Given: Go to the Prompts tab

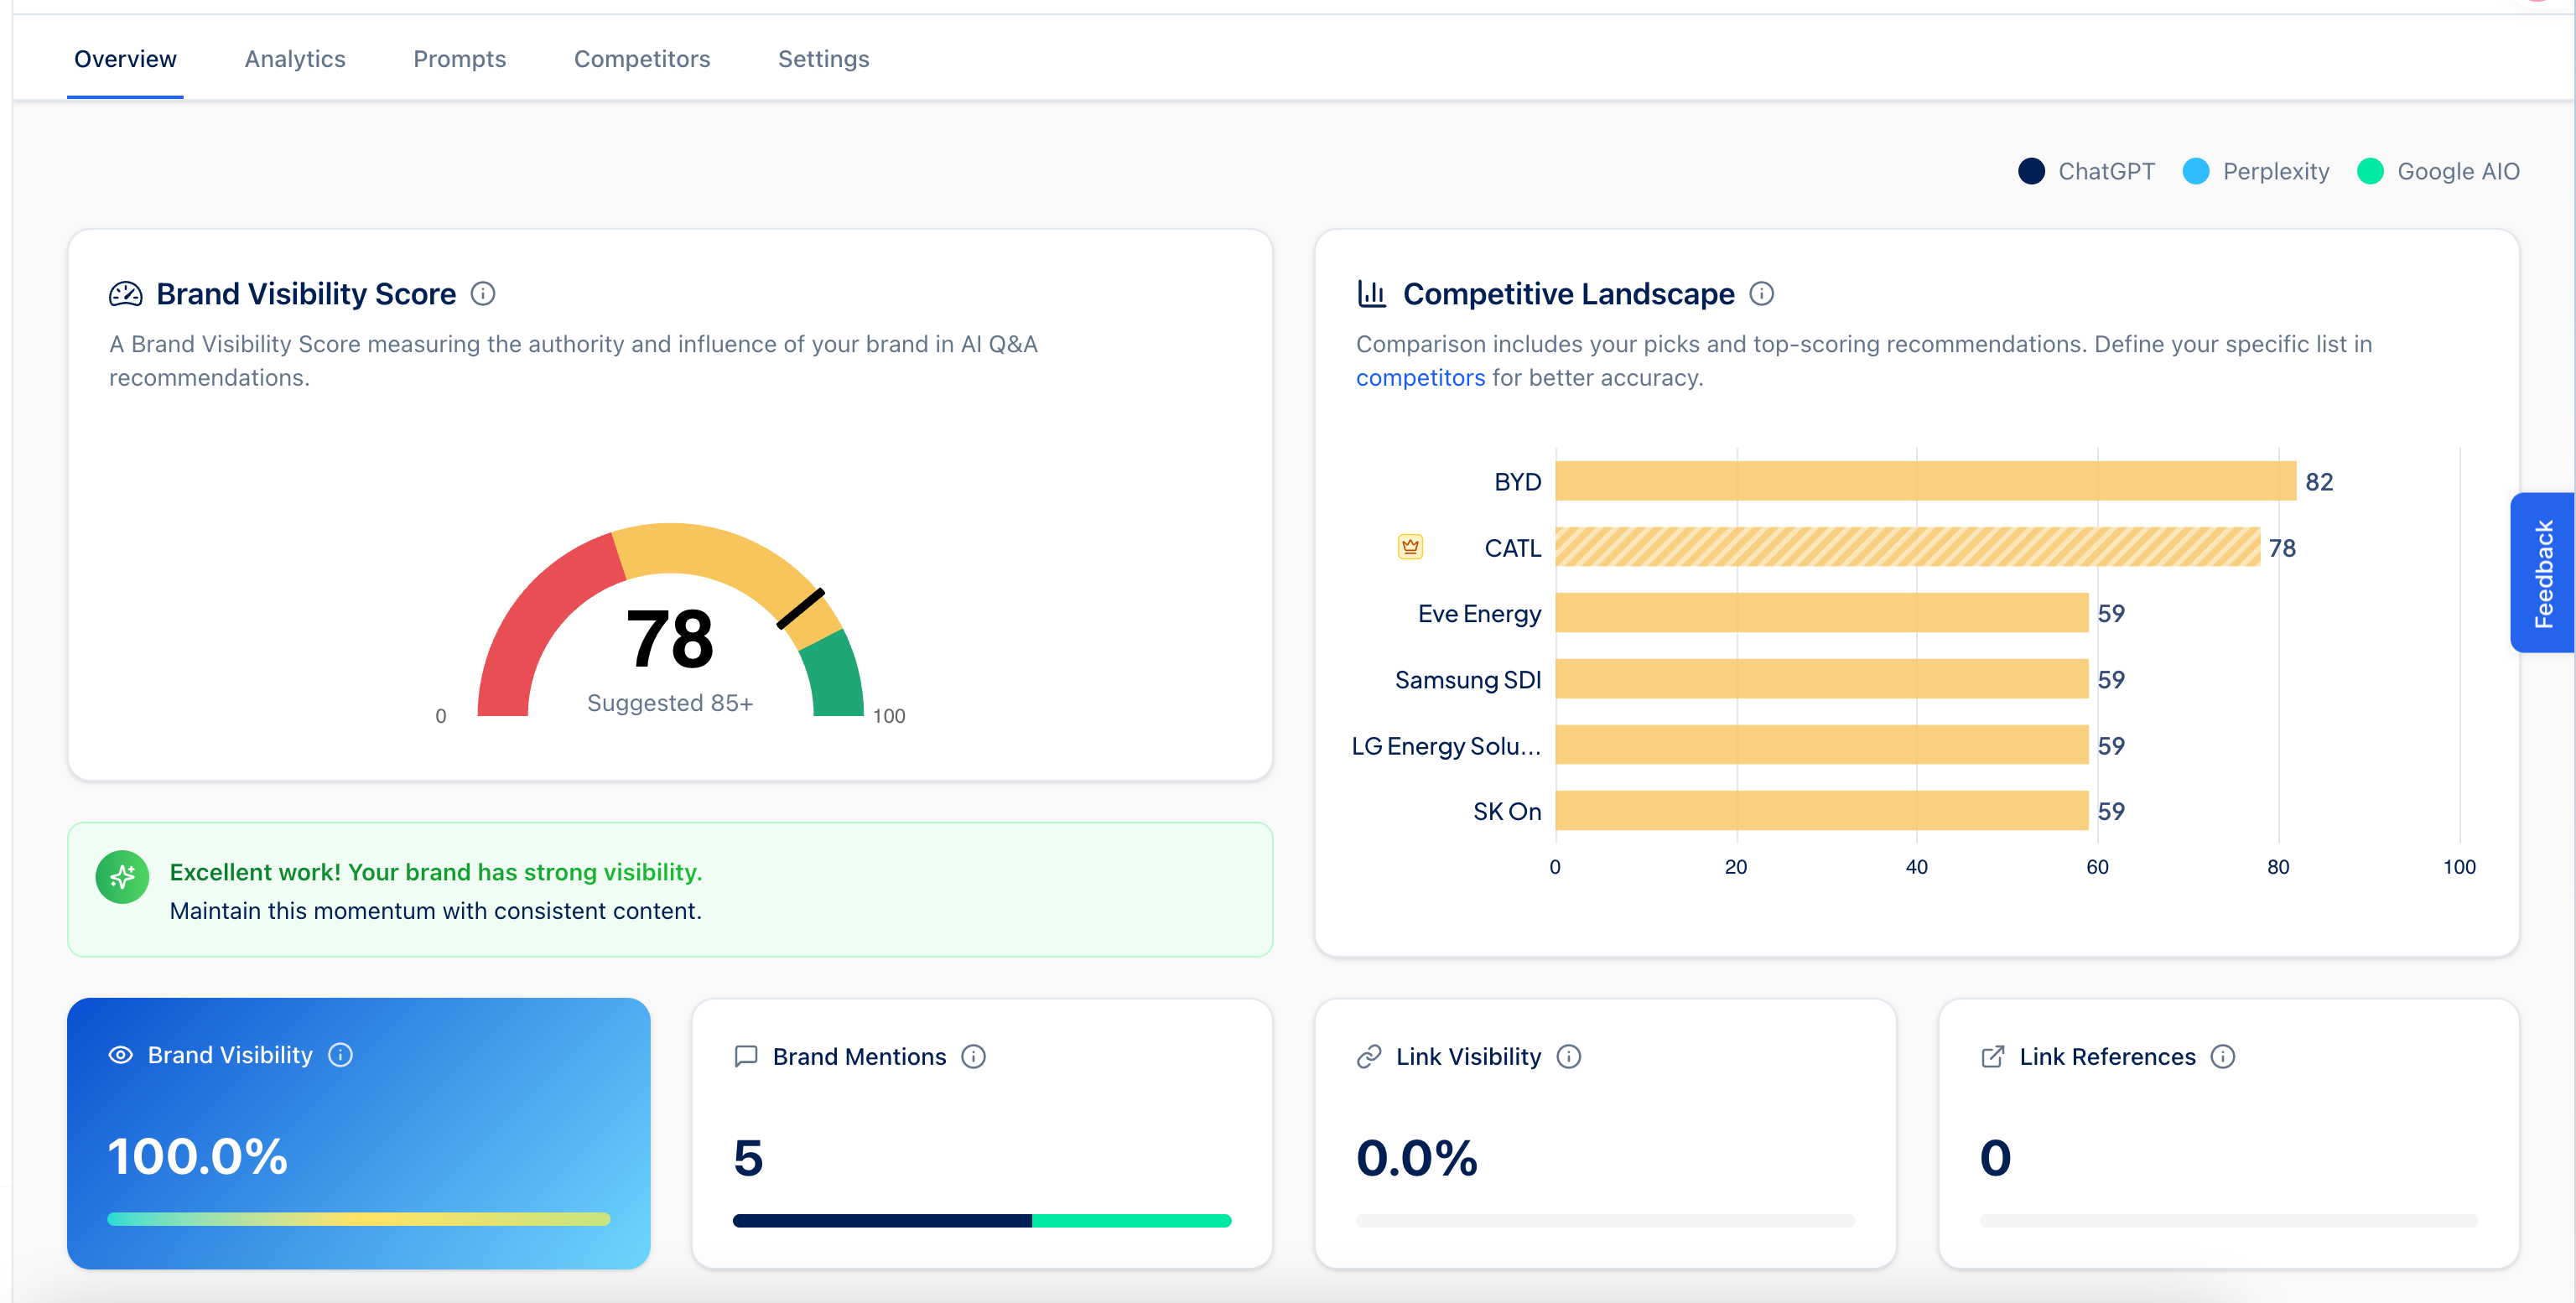Looking at the screenshot, I should pyautogui.click(x=460, y=59).
